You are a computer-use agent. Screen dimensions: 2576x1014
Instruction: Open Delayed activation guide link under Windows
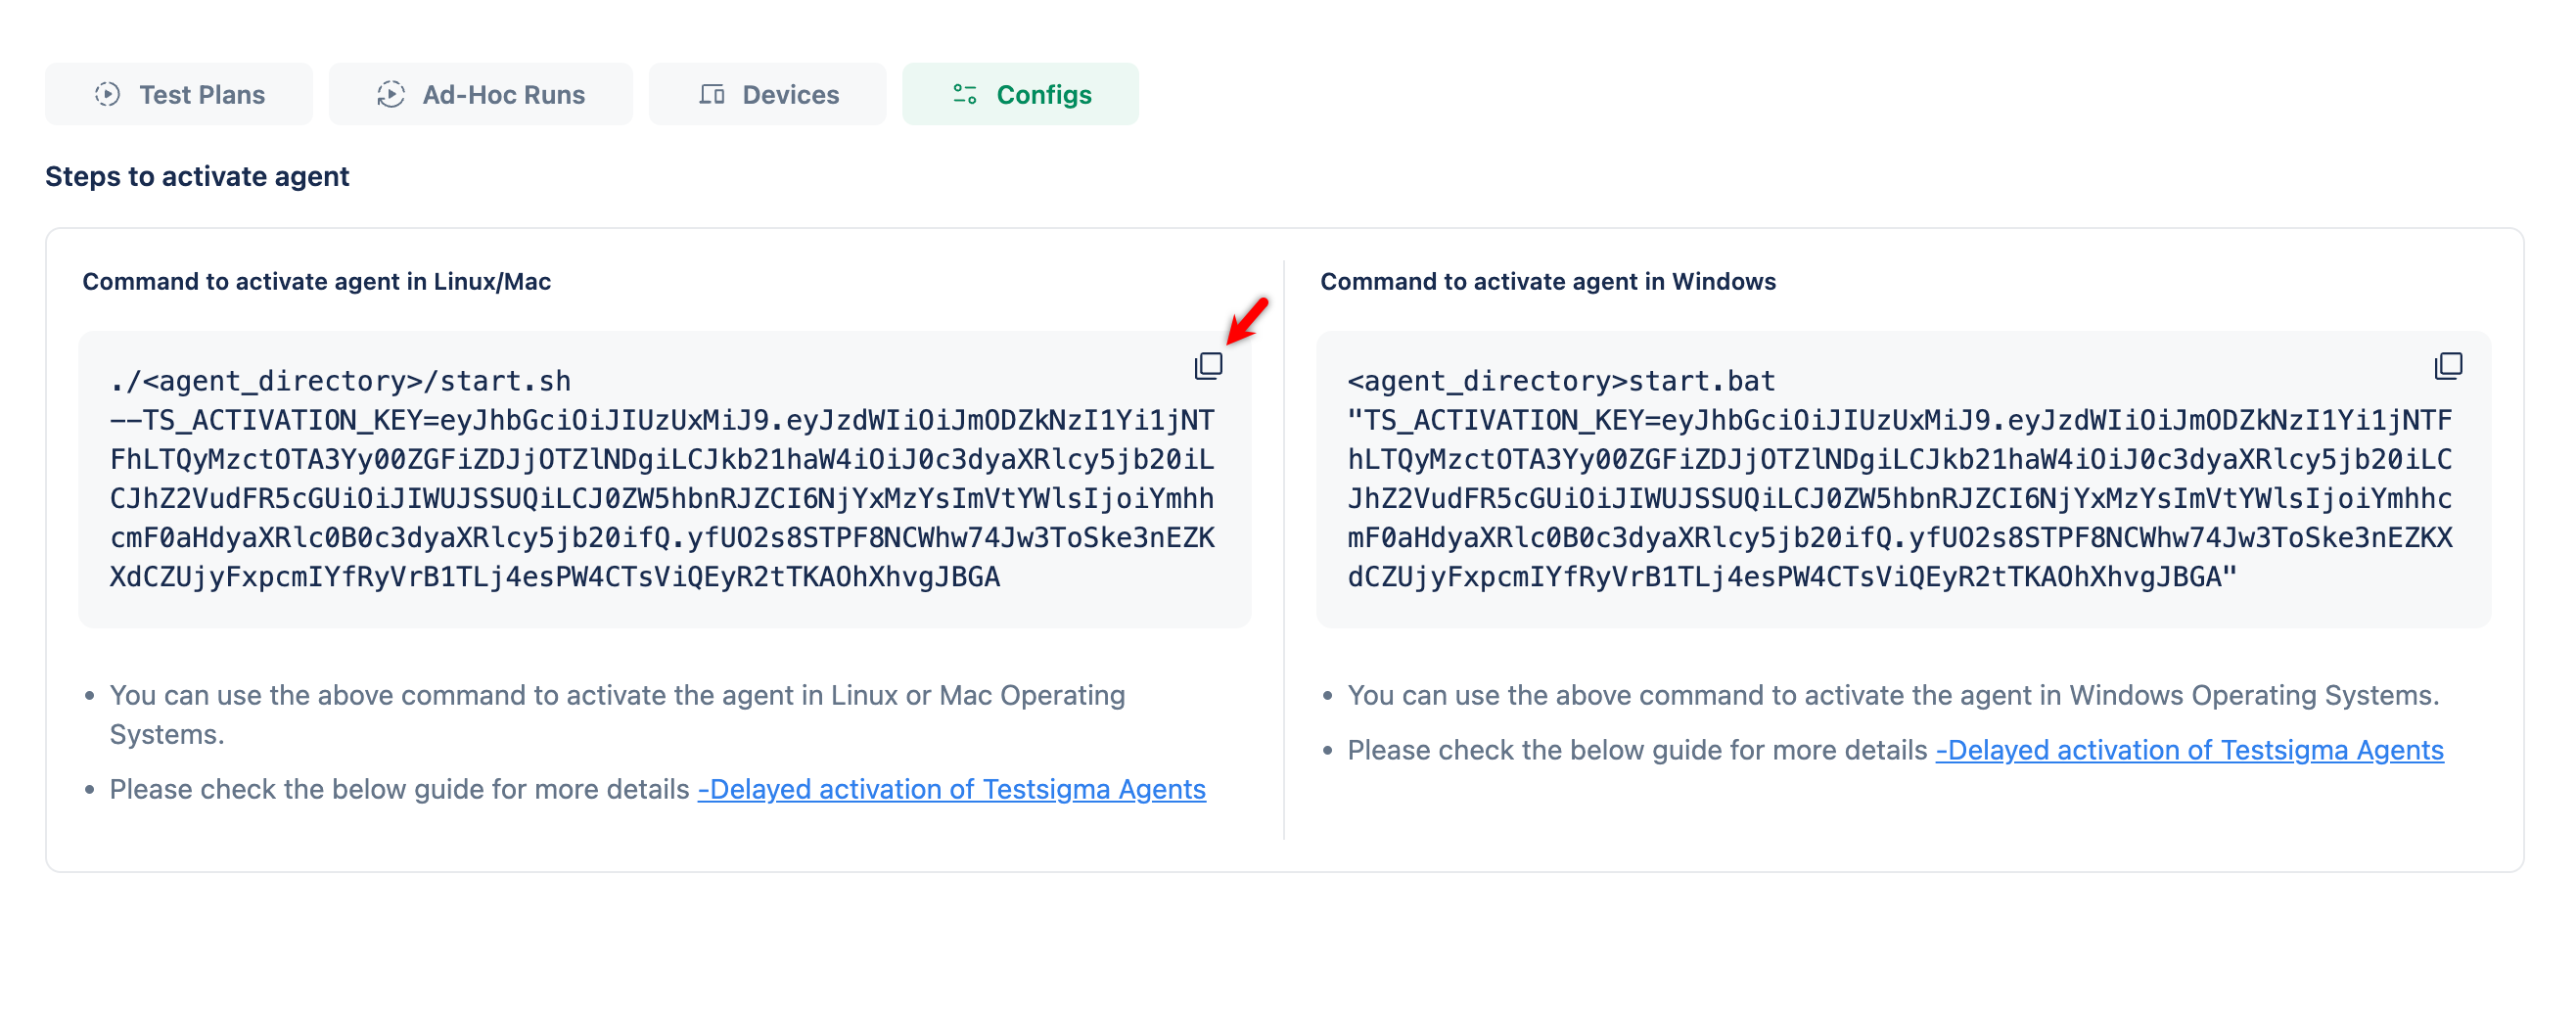coord(2189,750)
